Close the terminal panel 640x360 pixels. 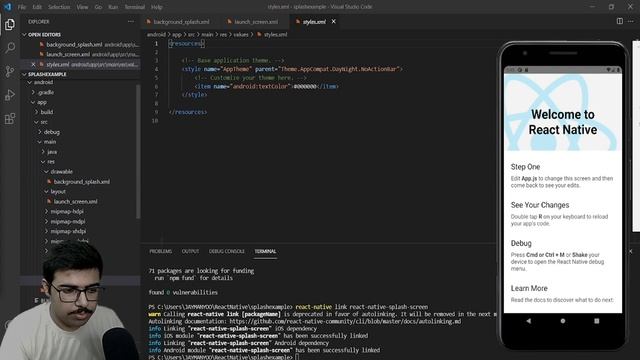(x=631, y=251)
